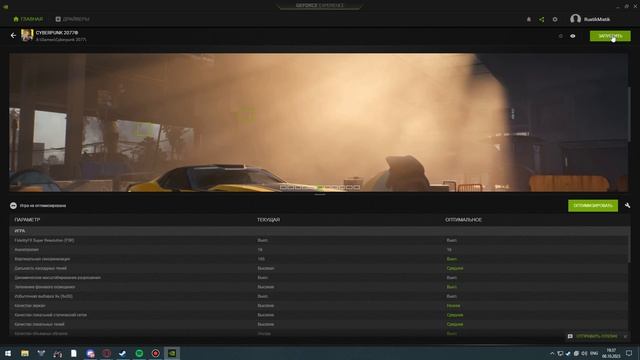Open notifications bell icon

pyautogui.click(x=529, y=19)
